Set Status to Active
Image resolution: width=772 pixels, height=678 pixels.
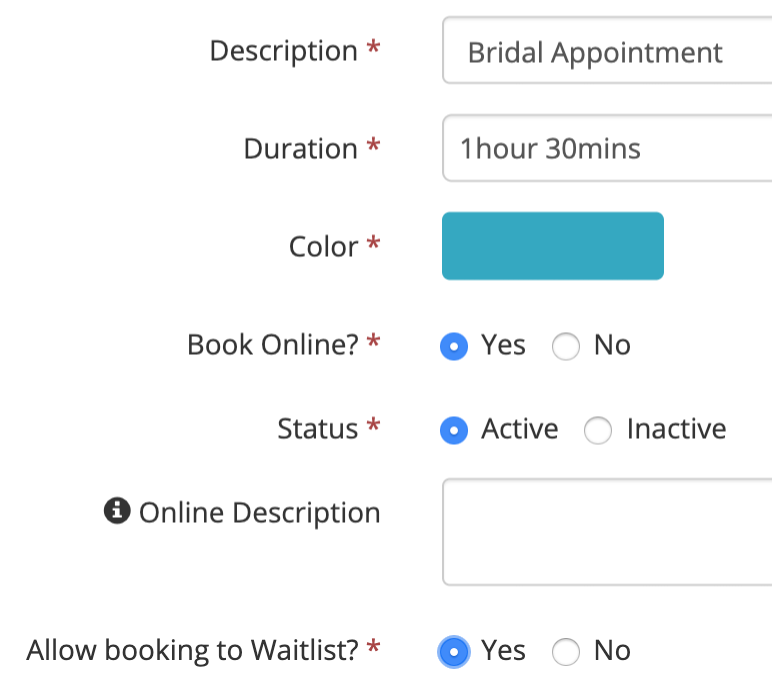pyautogui.click(x=454, y=430)
